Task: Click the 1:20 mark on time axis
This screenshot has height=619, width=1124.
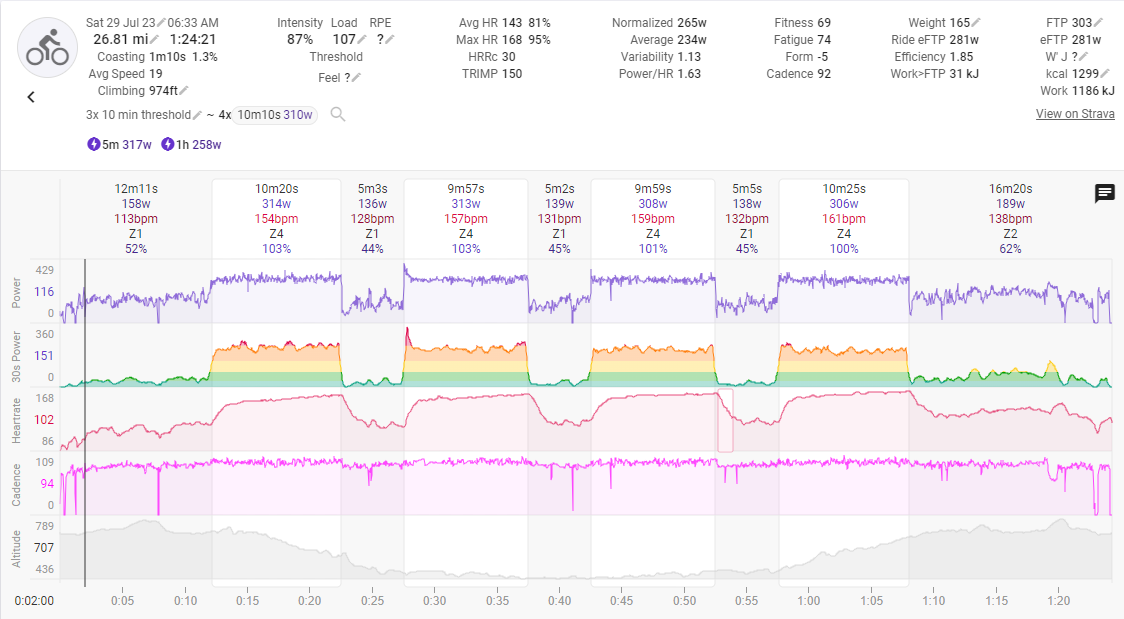Action: click(1058, 600)
